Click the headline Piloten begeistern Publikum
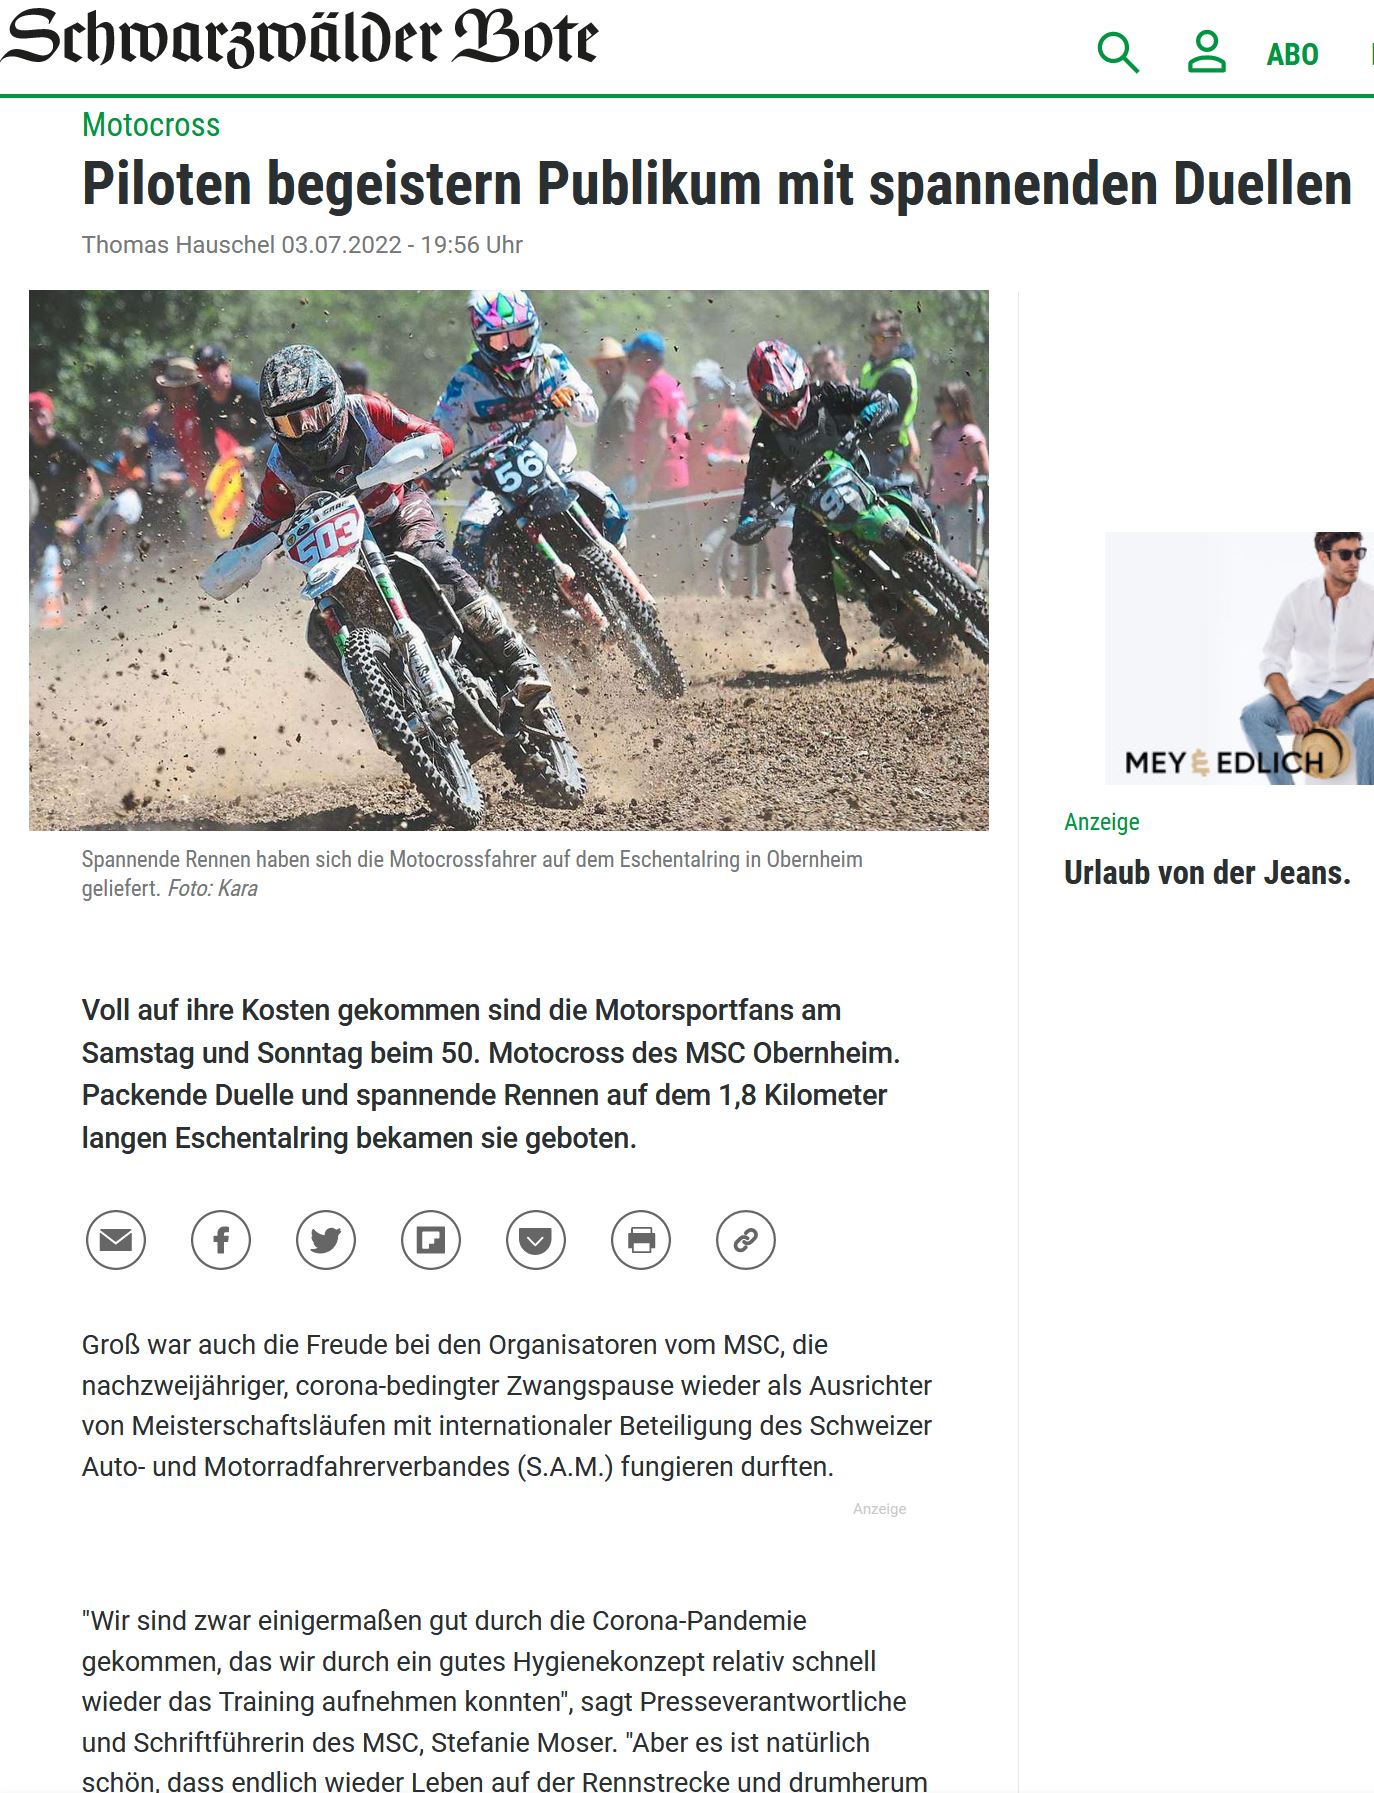 716,184
